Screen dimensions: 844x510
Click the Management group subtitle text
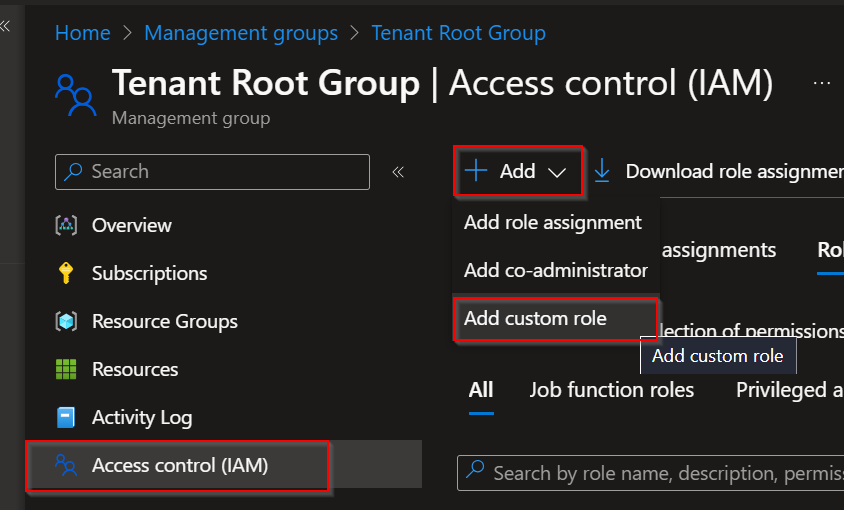click(191, 118)
